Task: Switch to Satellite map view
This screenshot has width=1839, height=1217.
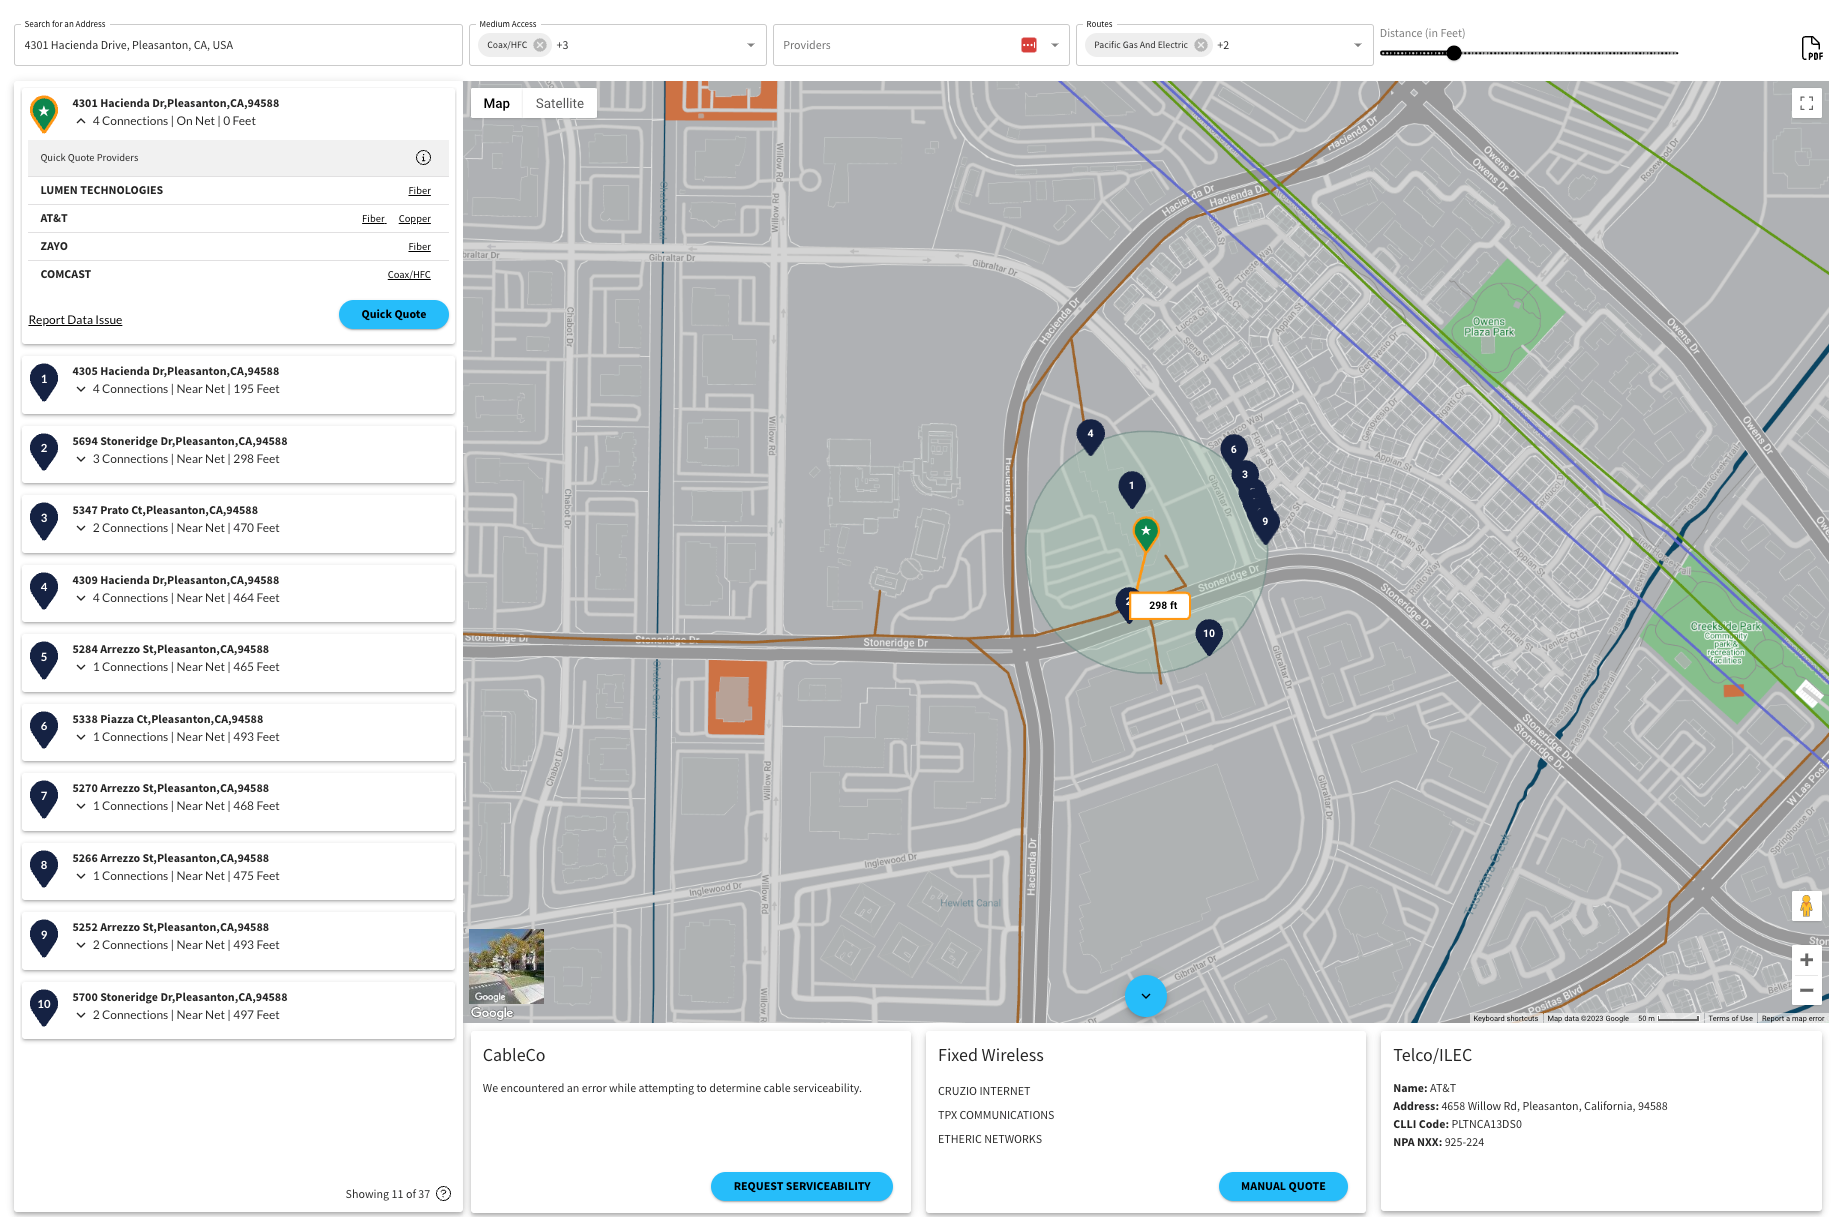Action: coord(559,103)
